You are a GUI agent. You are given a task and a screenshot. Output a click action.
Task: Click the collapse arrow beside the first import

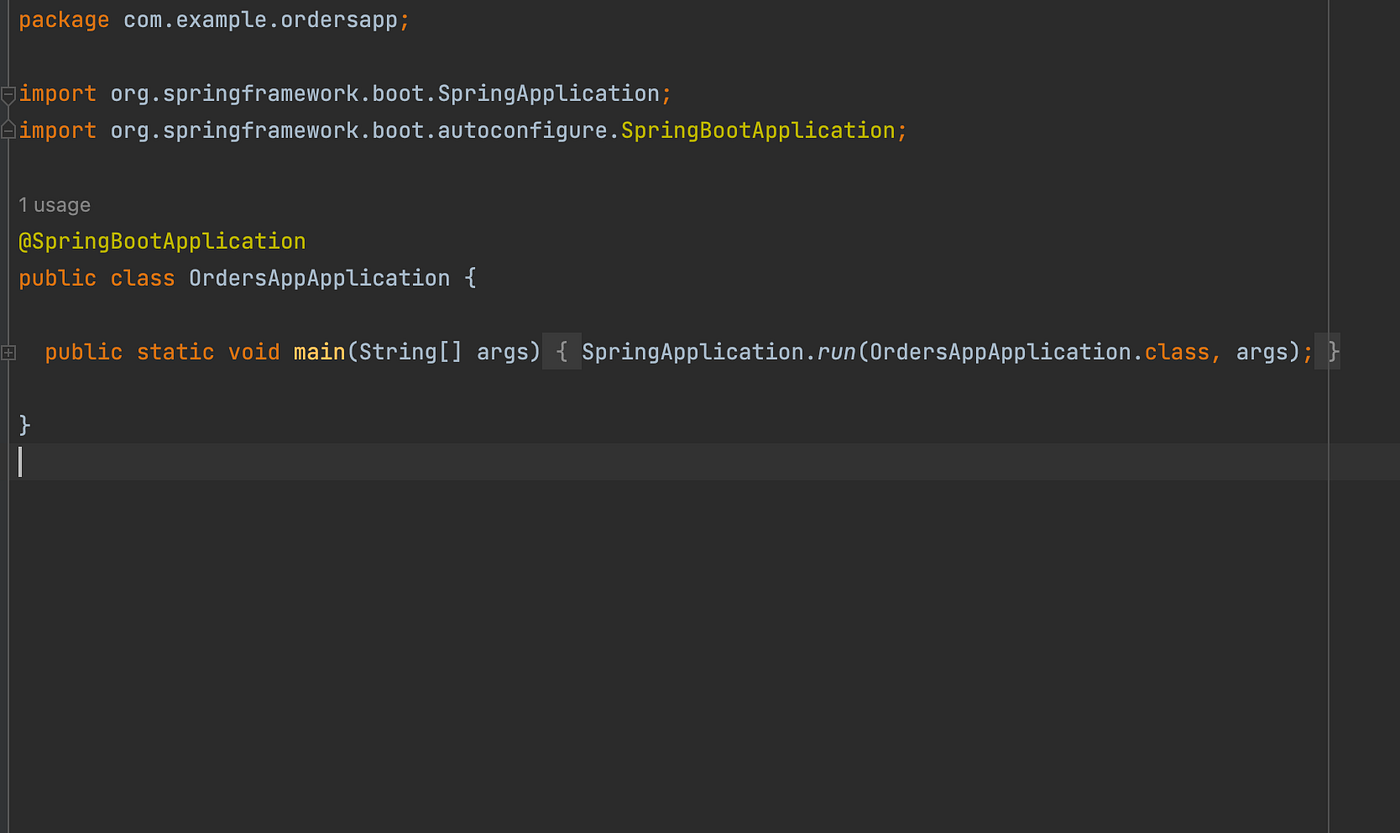[7, 93]
